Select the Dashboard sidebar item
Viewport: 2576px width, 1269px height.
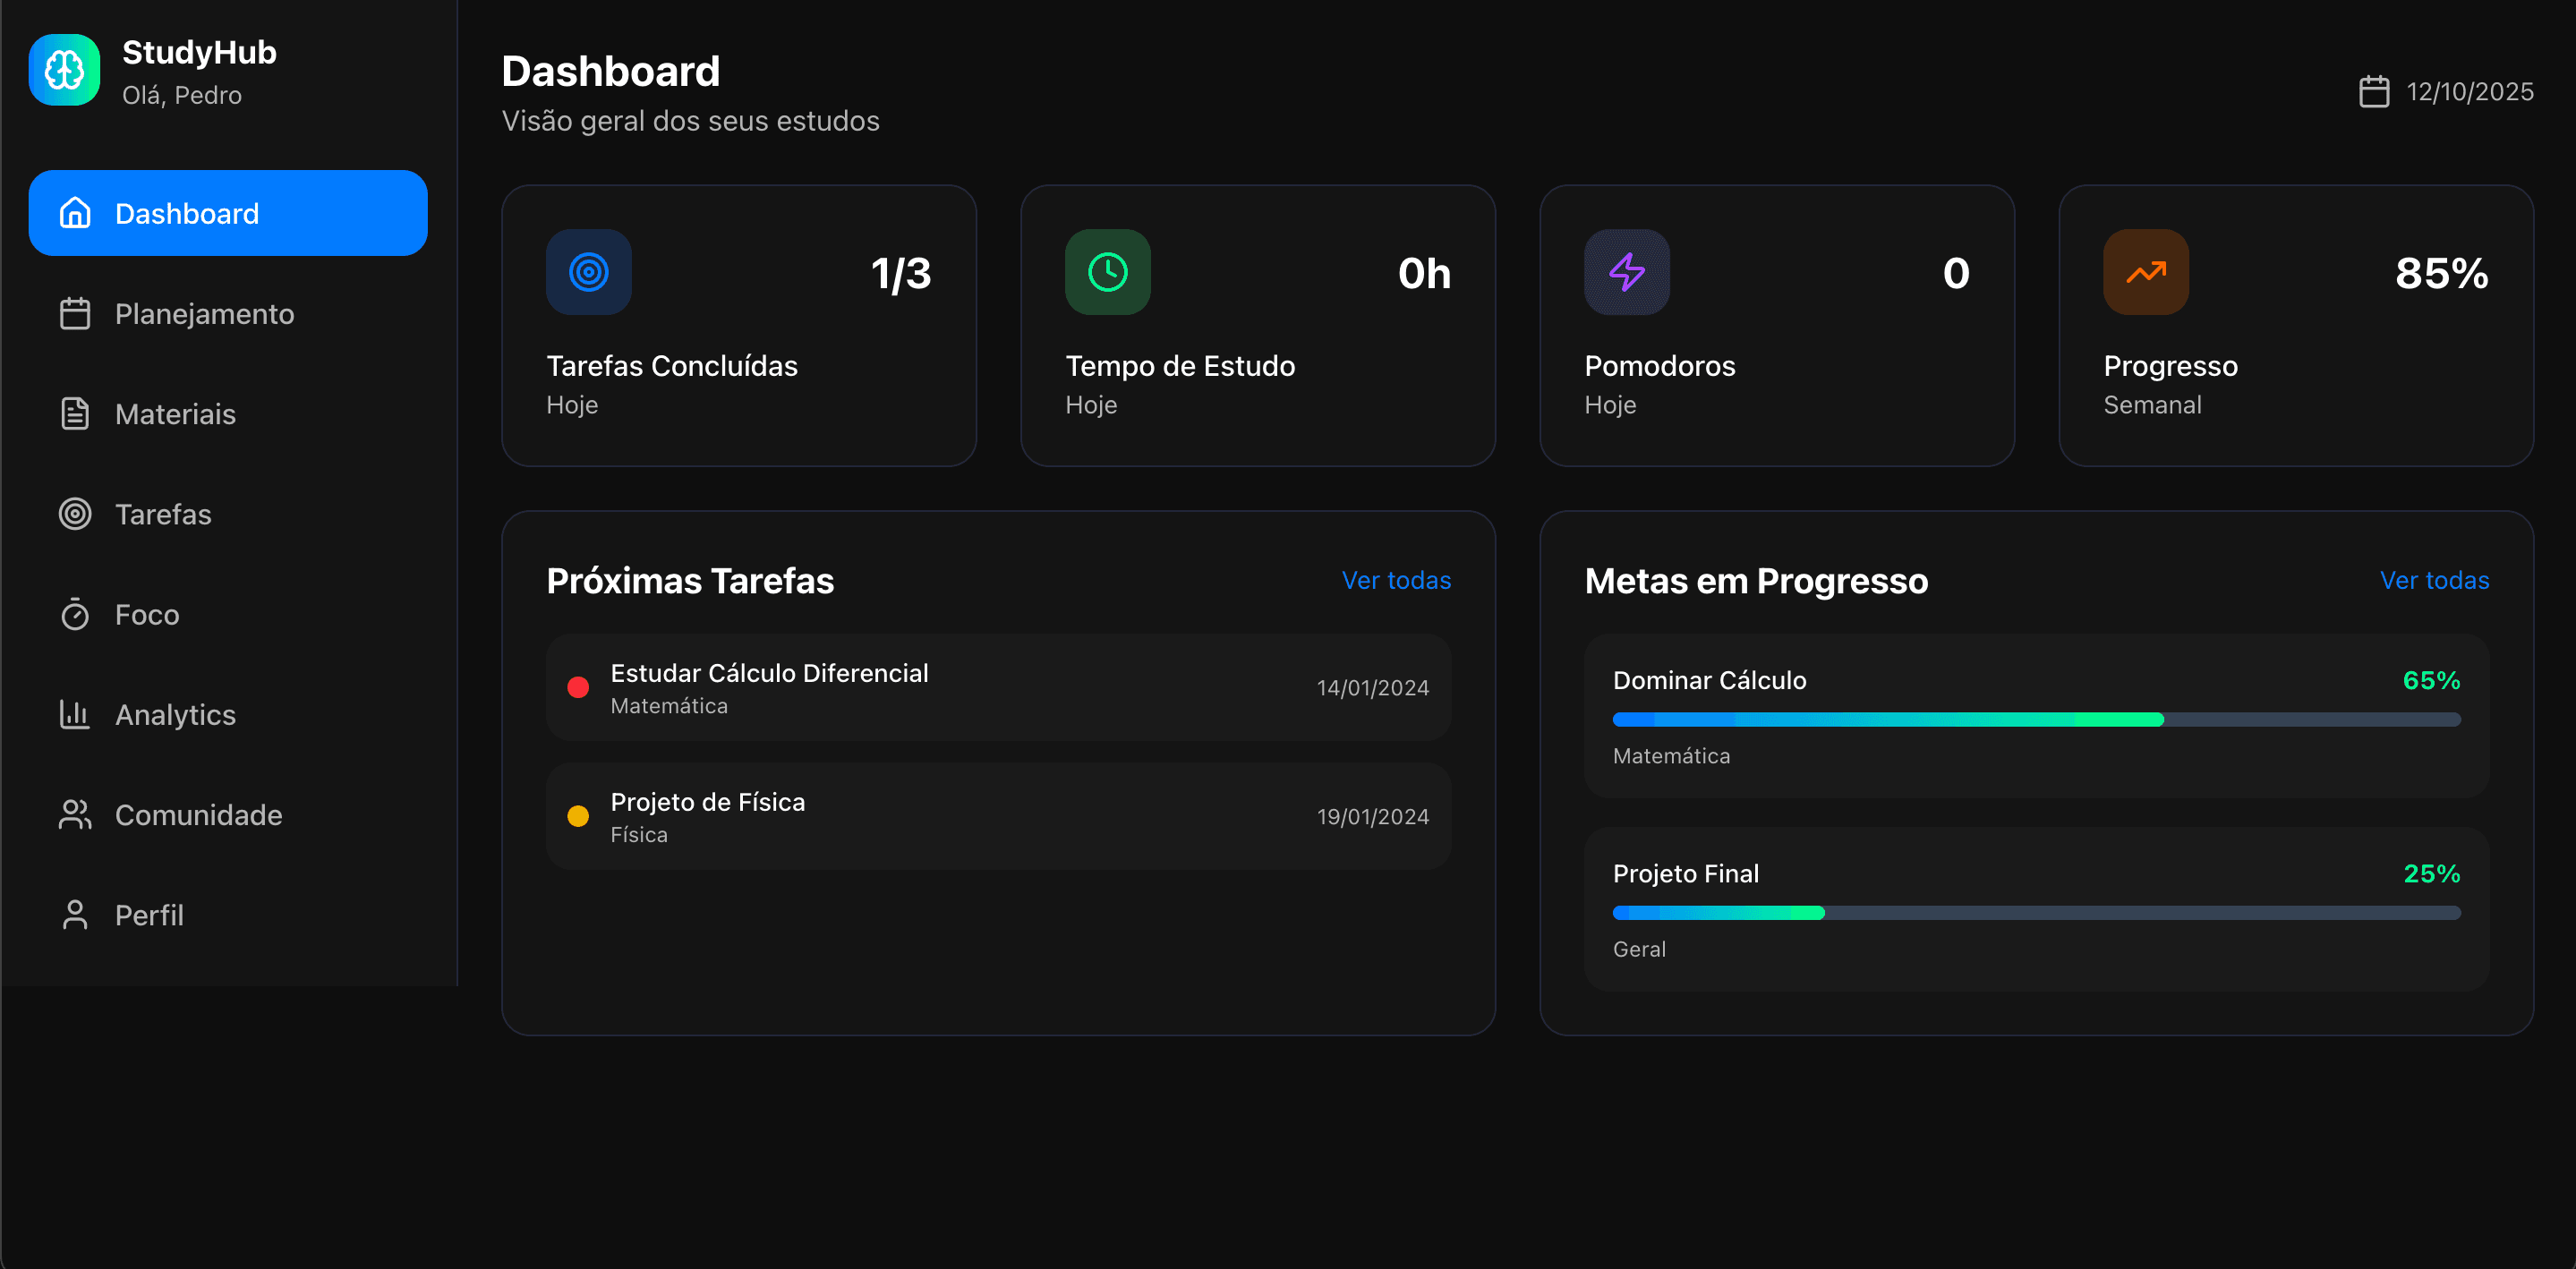[228, 213]
